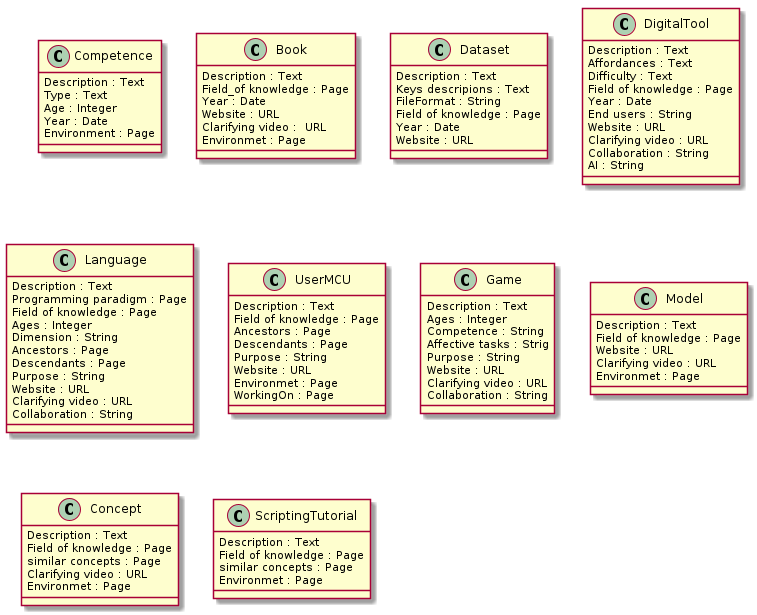The height and width of the screenshot is (615, 757).
Task: Click 'Field_of knowledge : Page' in Book
Action: (x=275, y=89)
